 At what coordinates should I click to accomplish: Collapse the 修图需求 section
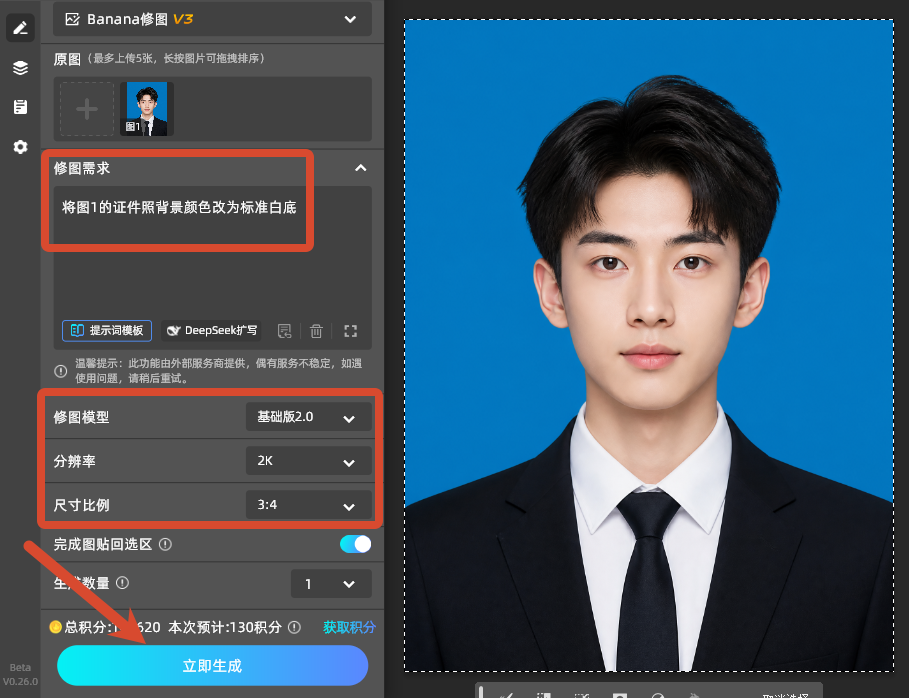coord(361,168)
